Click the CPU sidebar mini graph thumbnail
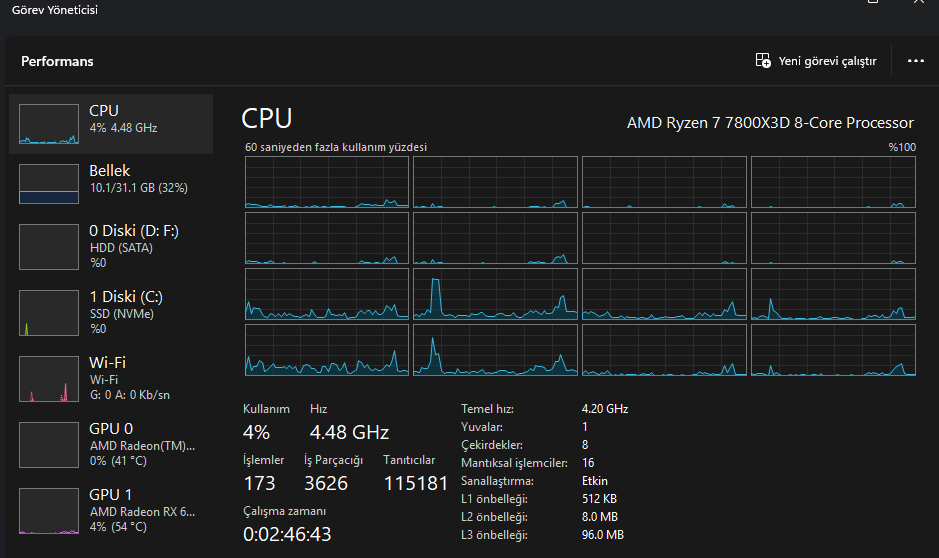This screenshot has height=558, width=939. tap(48, 124)
